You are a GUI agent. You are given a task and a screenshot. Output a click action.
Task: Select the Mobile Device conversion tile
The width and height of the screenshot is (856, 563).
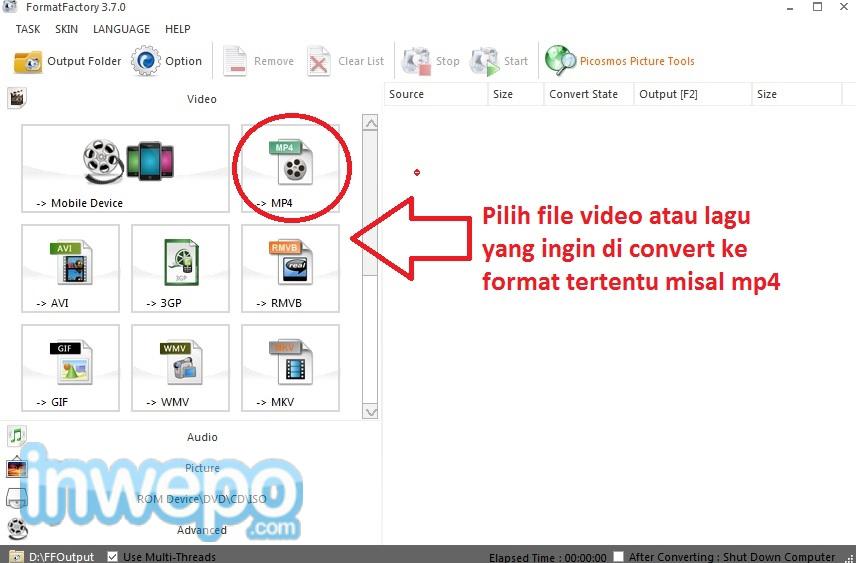[x=126, y=168]
